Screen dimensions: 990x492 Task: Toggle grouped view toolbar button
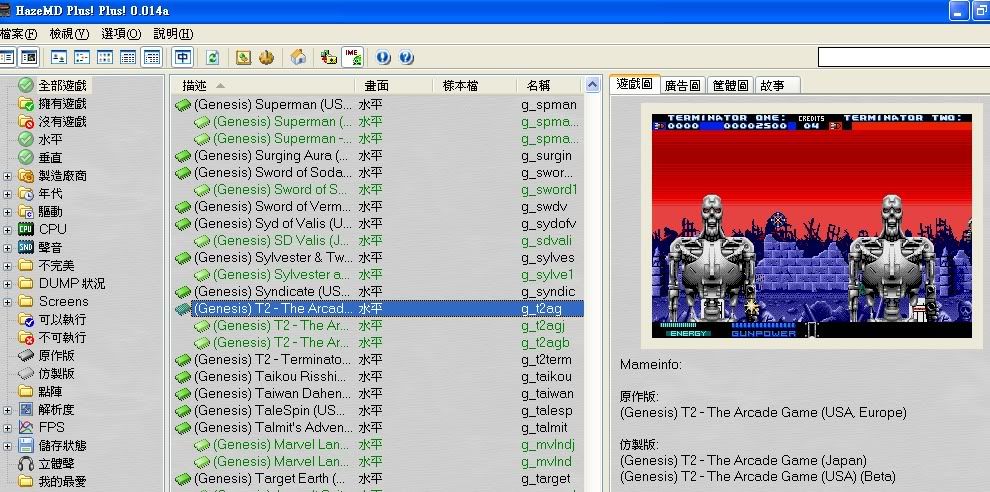click(152, 57)
